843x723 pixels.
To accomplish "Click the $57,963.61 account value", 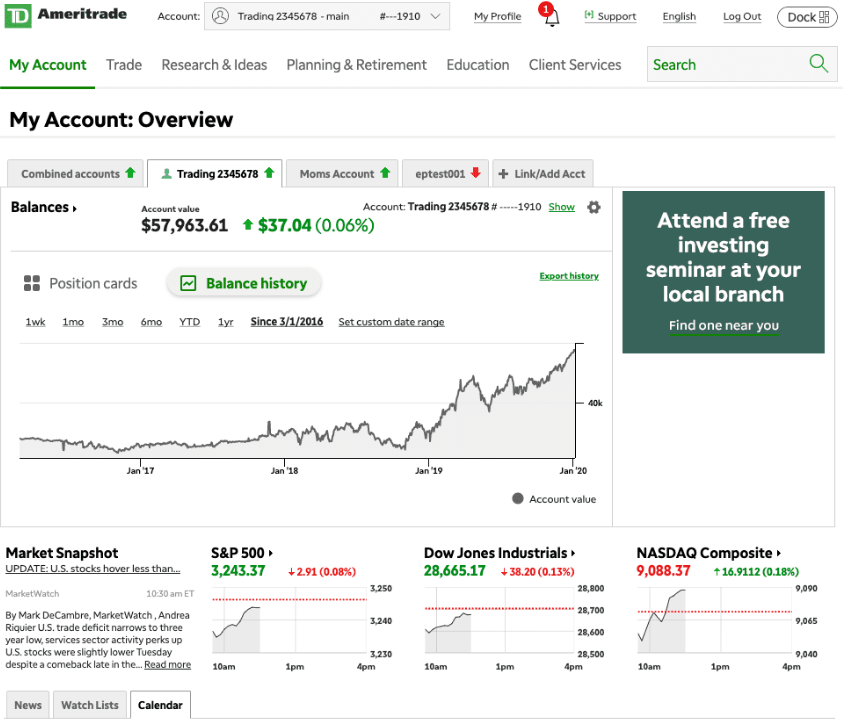I will [x=184, y=225].
